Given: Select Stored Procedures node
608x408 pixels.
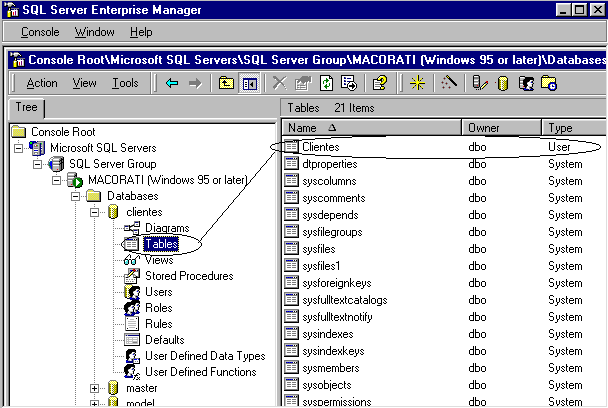Looking at the screenshot, I should pyautogui.click(x=189, y=276).
